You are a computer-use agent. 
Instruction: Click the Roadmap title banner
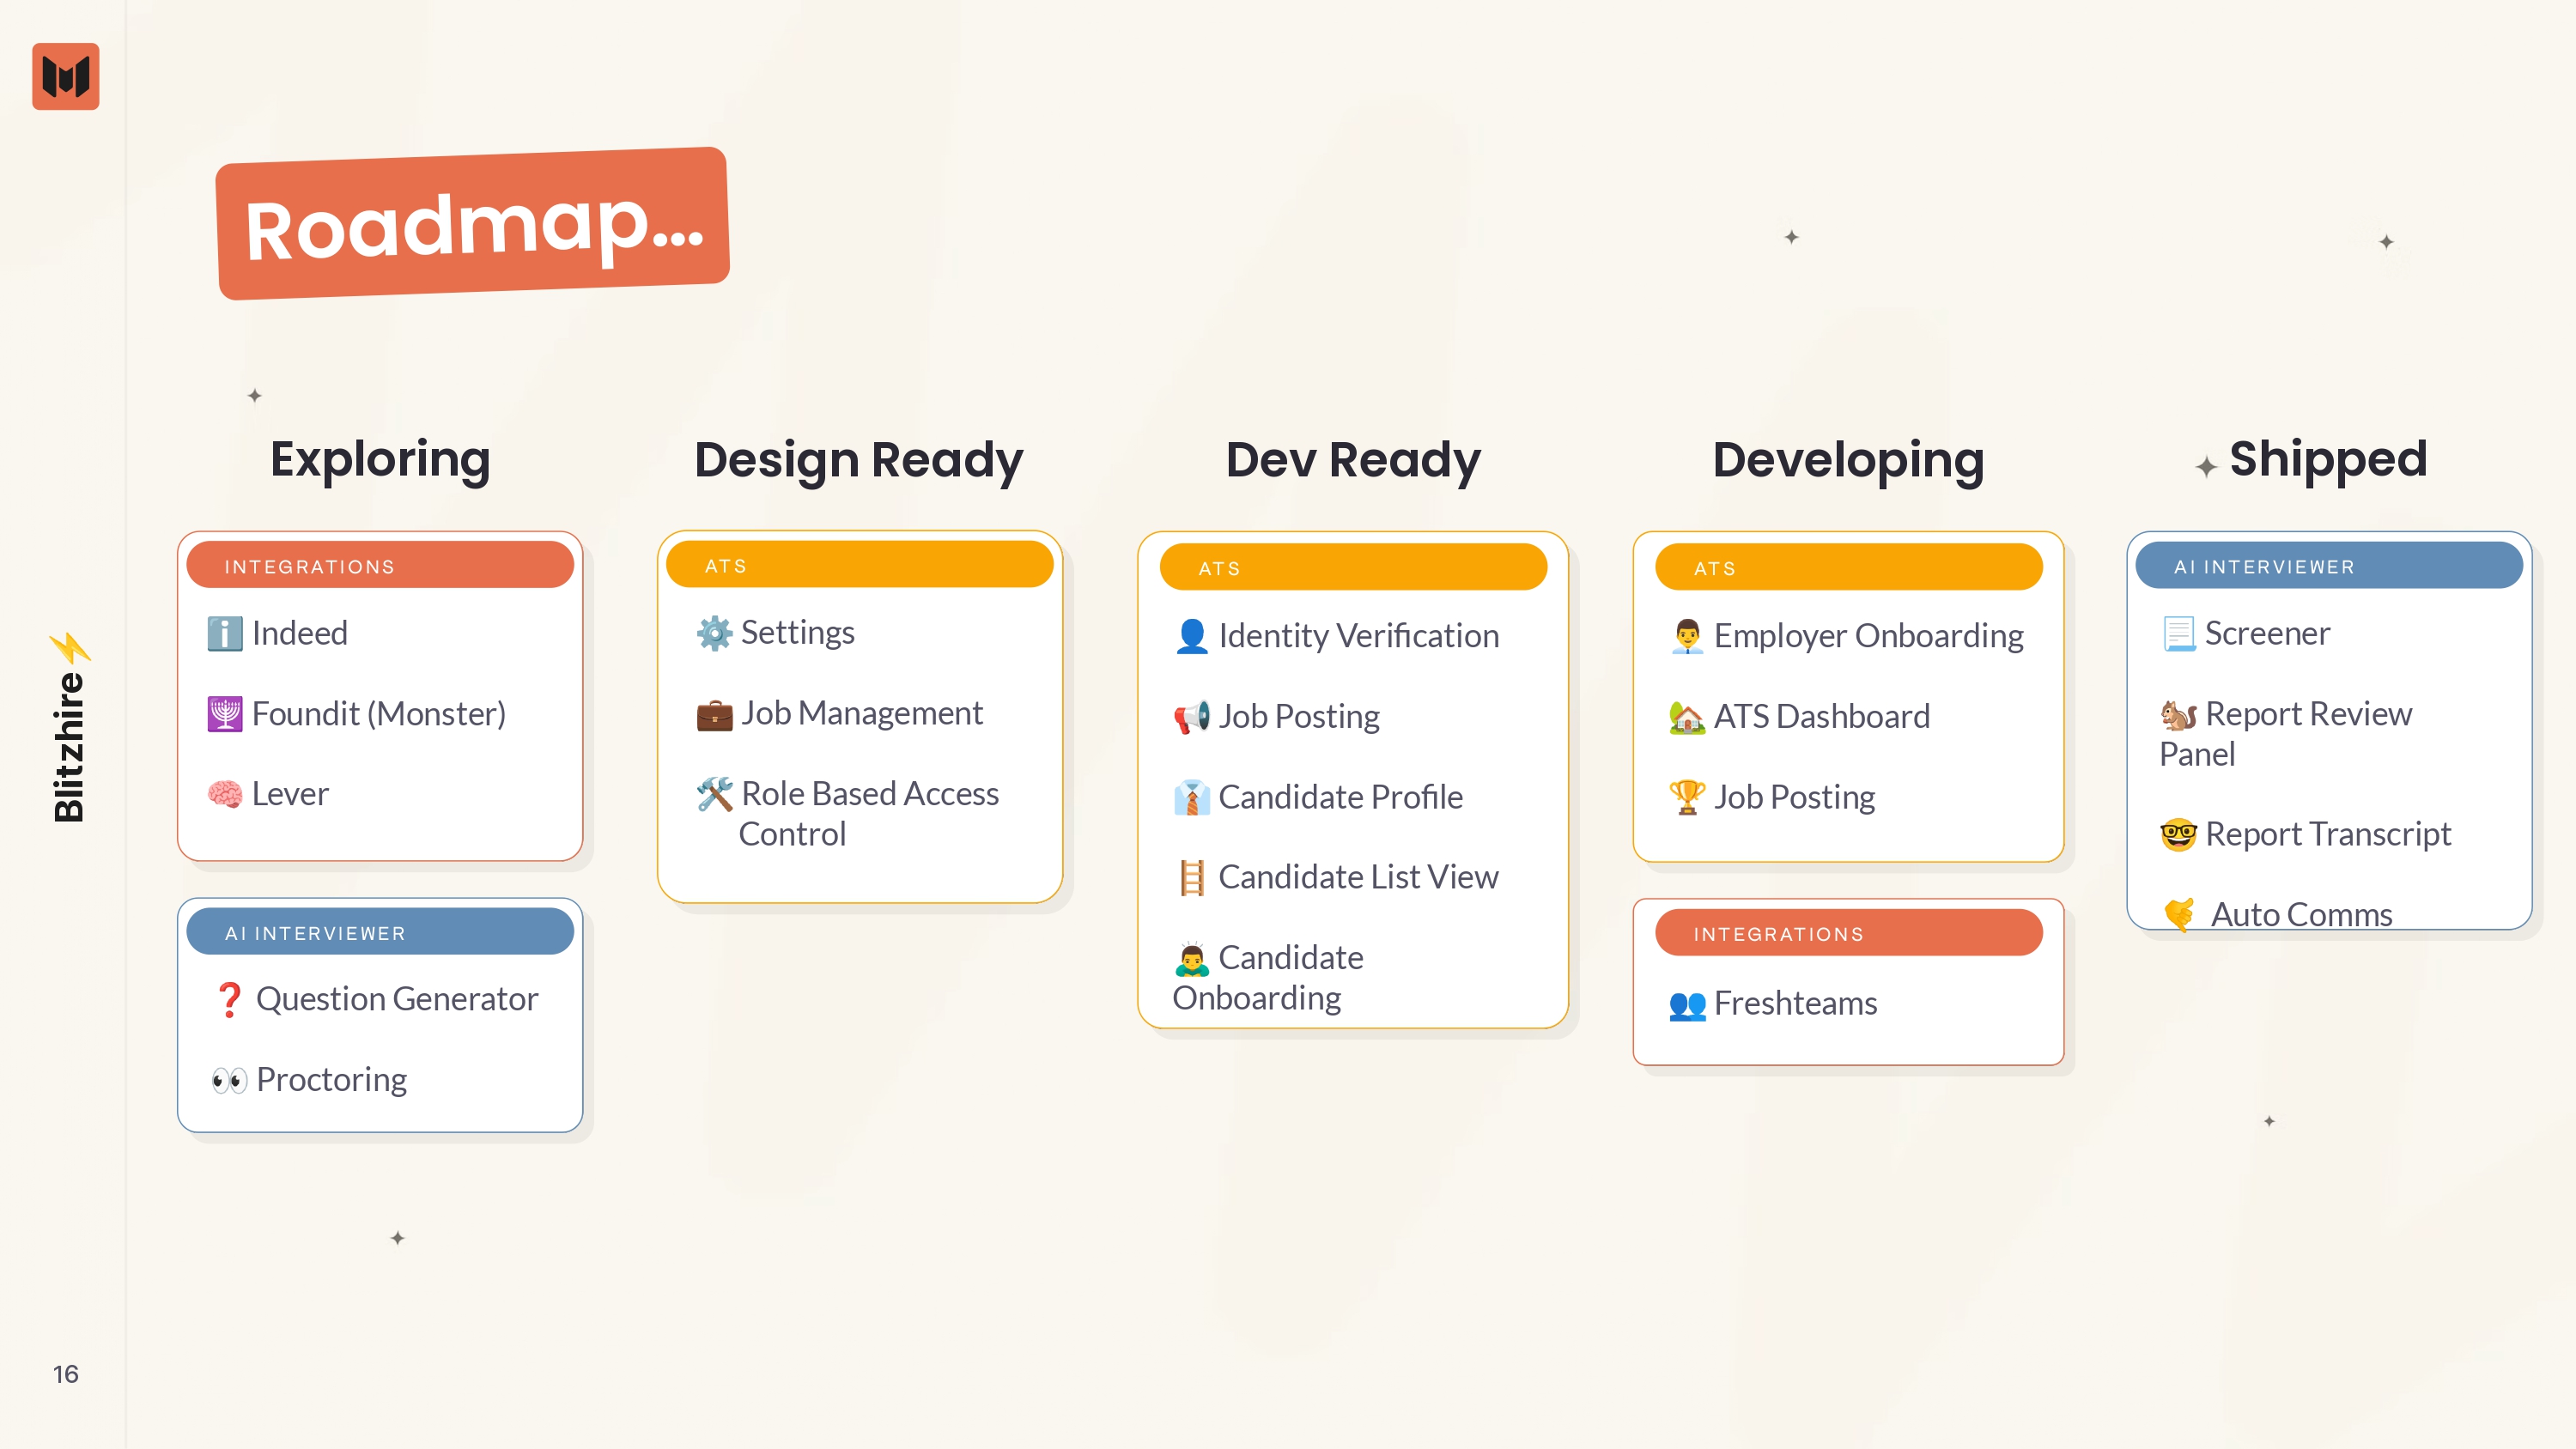click(473, 223)
